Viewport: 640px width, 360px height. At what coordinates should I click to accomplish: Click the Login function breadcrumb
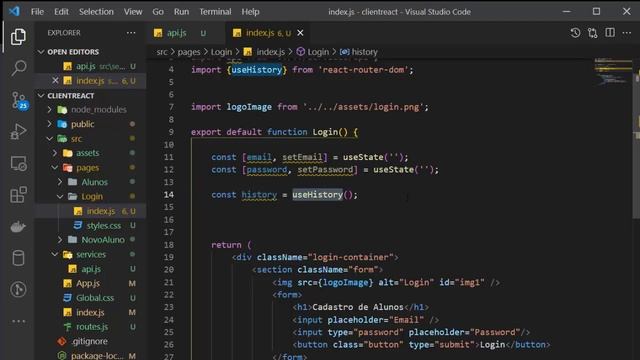pos(313,52)
